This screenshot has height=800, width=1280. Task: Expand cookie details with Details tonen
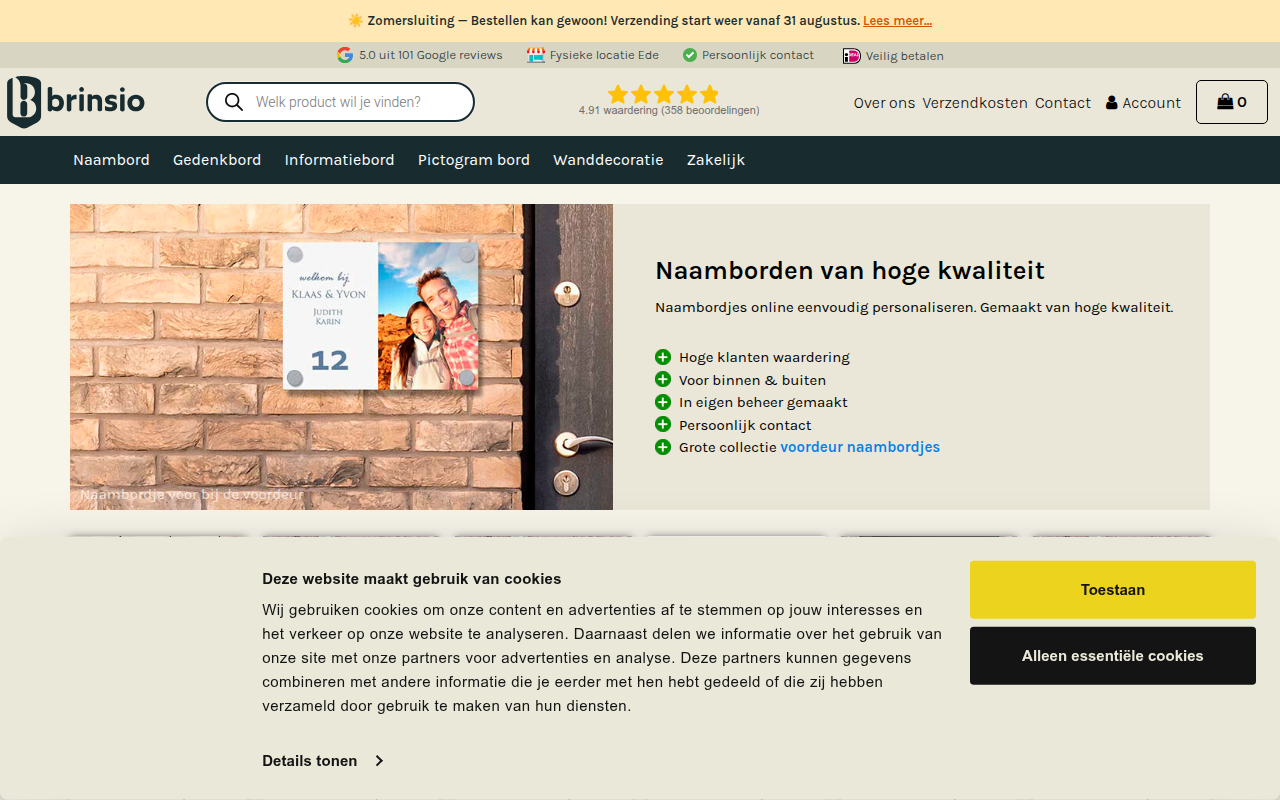[x=322, y=761]
